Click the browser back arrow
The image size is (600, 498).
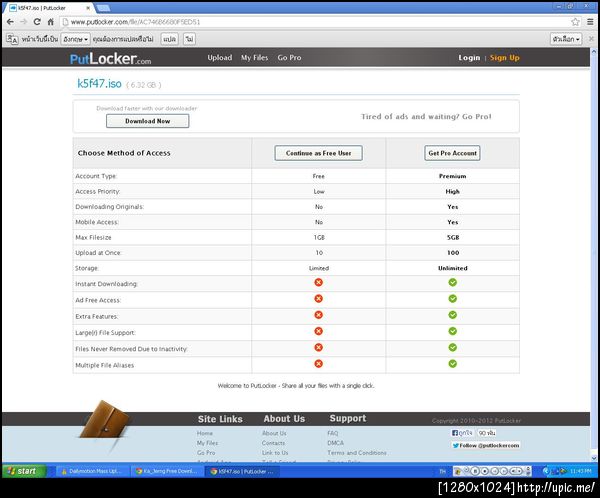(10, 22)
